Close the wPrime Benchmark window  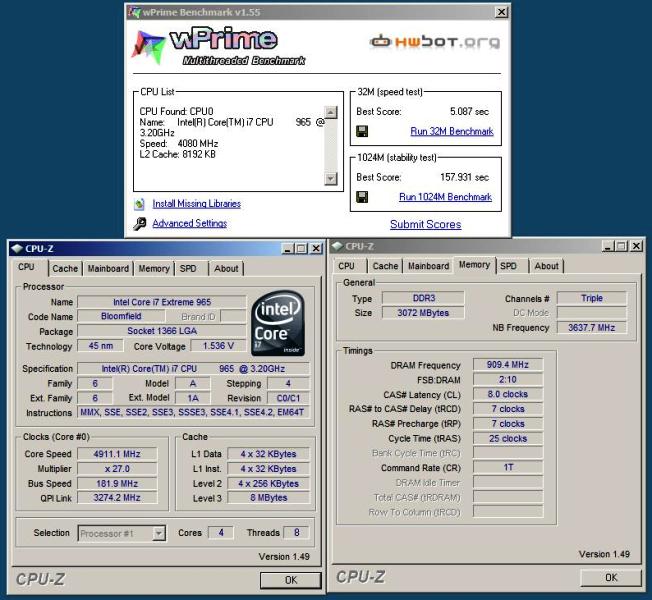502,12
